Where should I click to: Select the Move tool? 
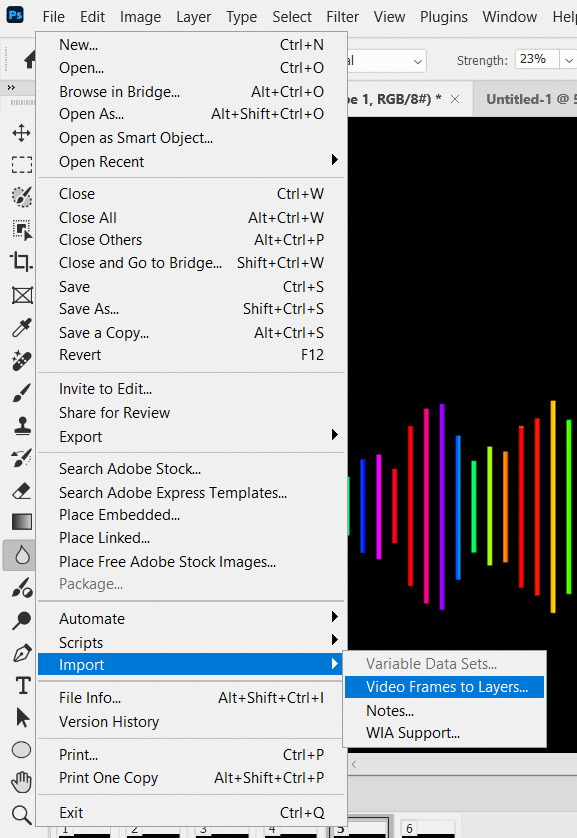pos(21,133)
